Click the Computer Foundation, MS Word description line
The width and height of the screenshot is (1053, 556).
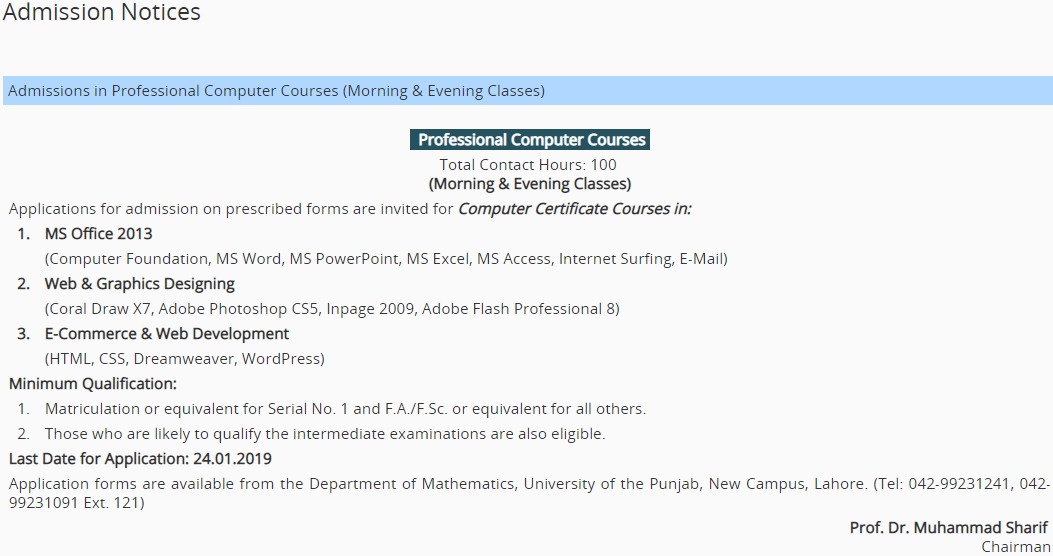(x=386, y=259)
